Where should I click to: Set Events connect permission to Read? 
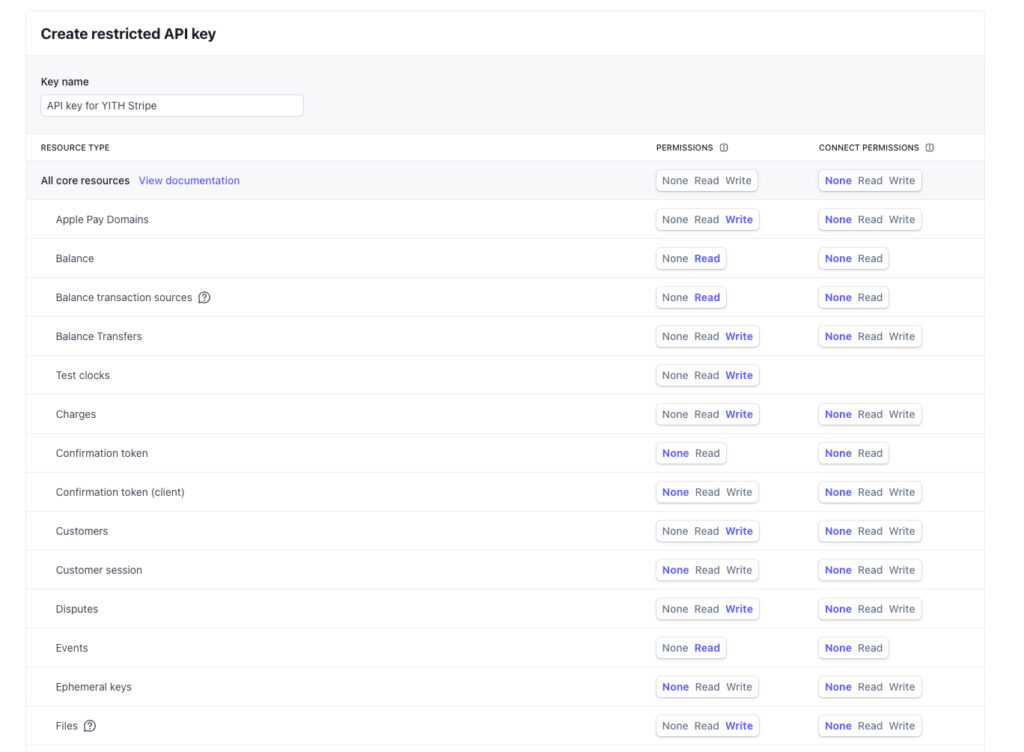pos(870,648)
